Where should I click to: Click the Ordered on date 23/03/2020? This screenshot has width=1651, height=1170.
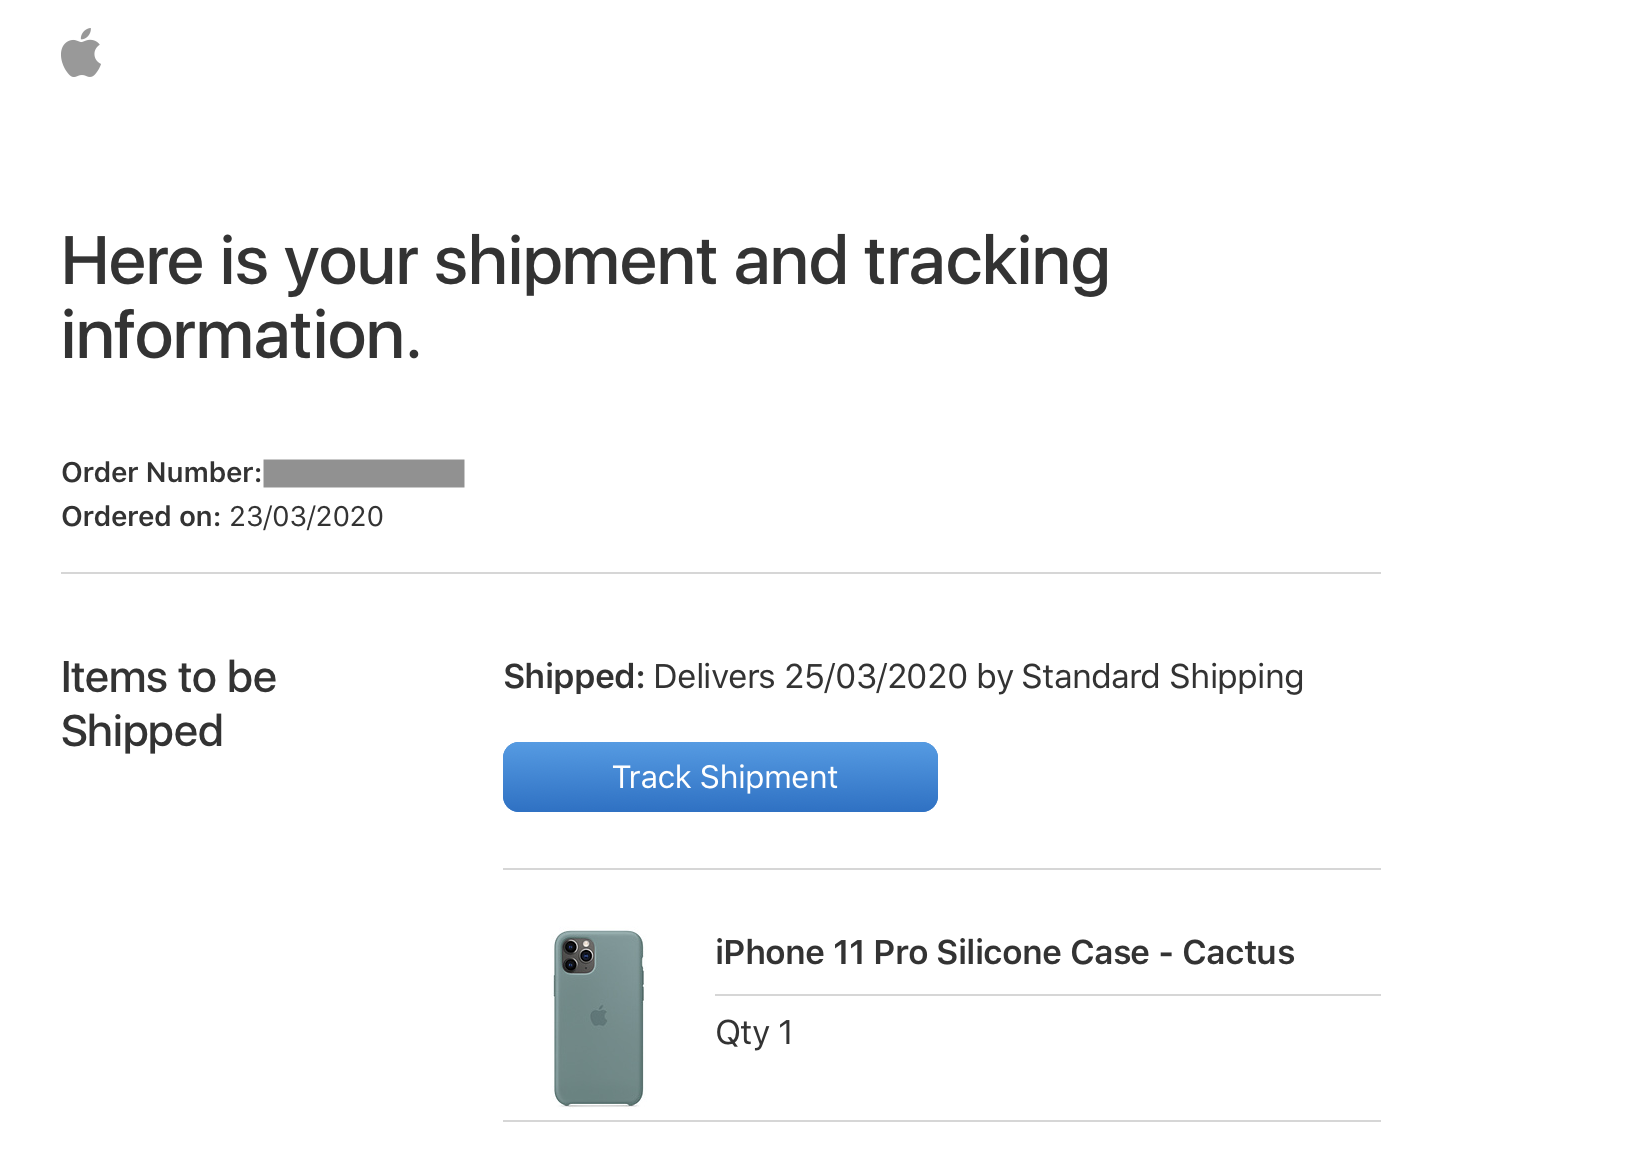(x=306, y=517)
